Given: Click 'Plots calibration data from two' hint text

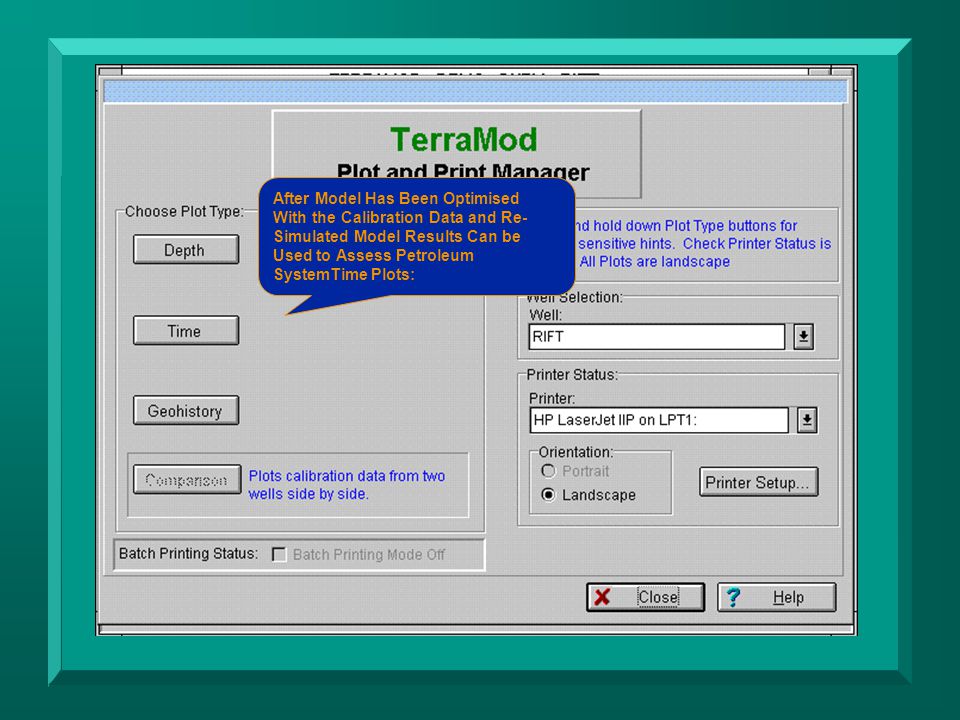Looking at the screenshot, I should [x=347, y=476].
